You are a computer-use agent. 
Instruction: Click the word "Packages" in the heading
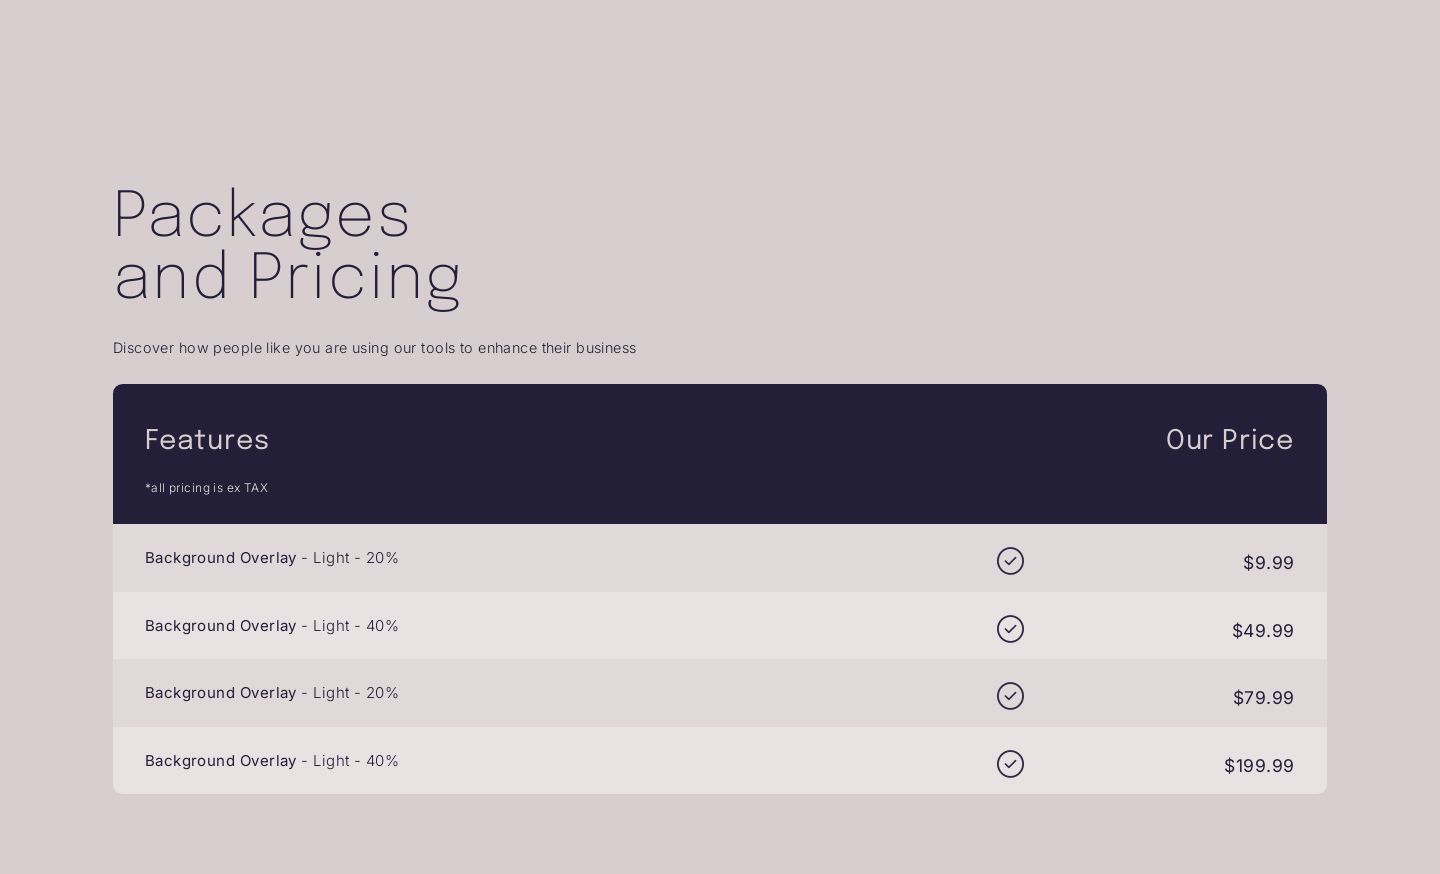pyautogui.click(x=262, y=214)
